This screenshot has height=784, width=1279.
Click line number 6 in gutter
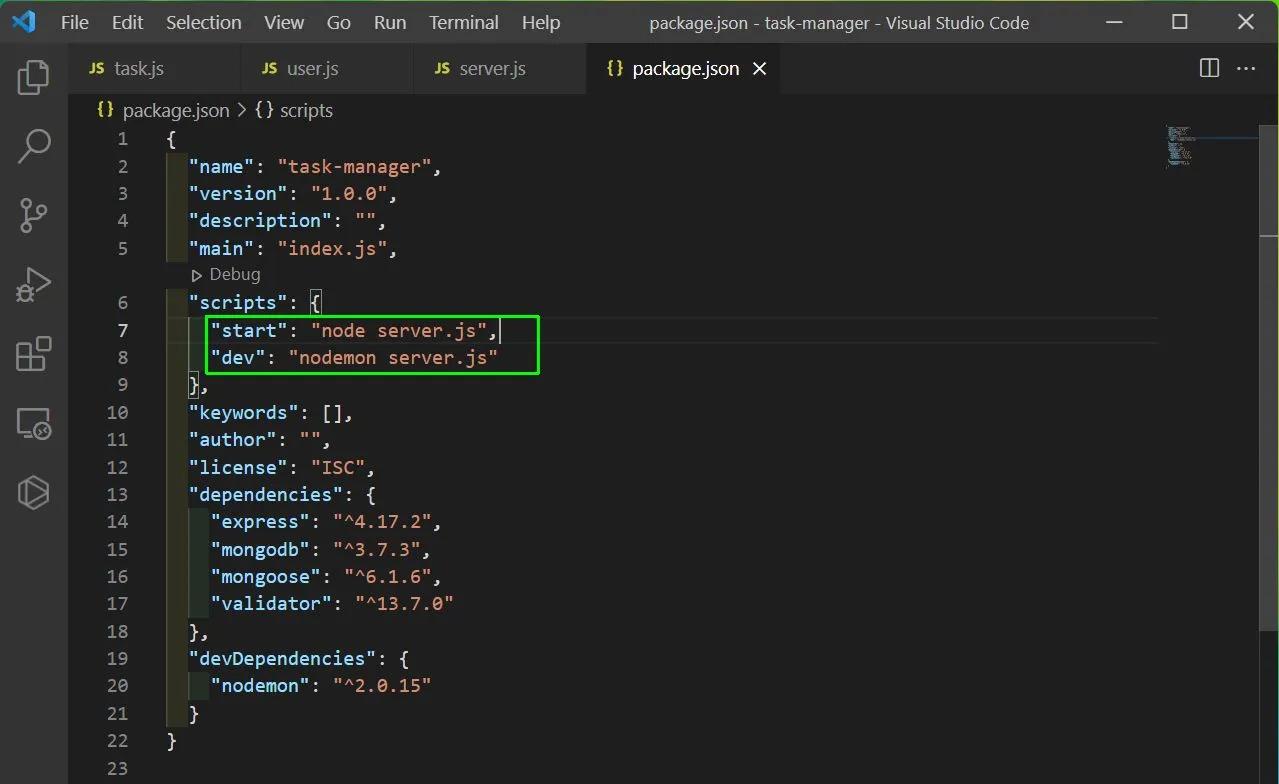click(x=122, y=302)
